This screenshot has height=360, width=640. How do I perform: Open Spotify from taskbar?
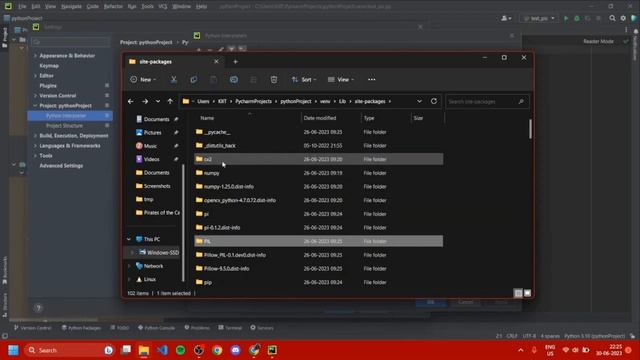(x=180, y=350)
